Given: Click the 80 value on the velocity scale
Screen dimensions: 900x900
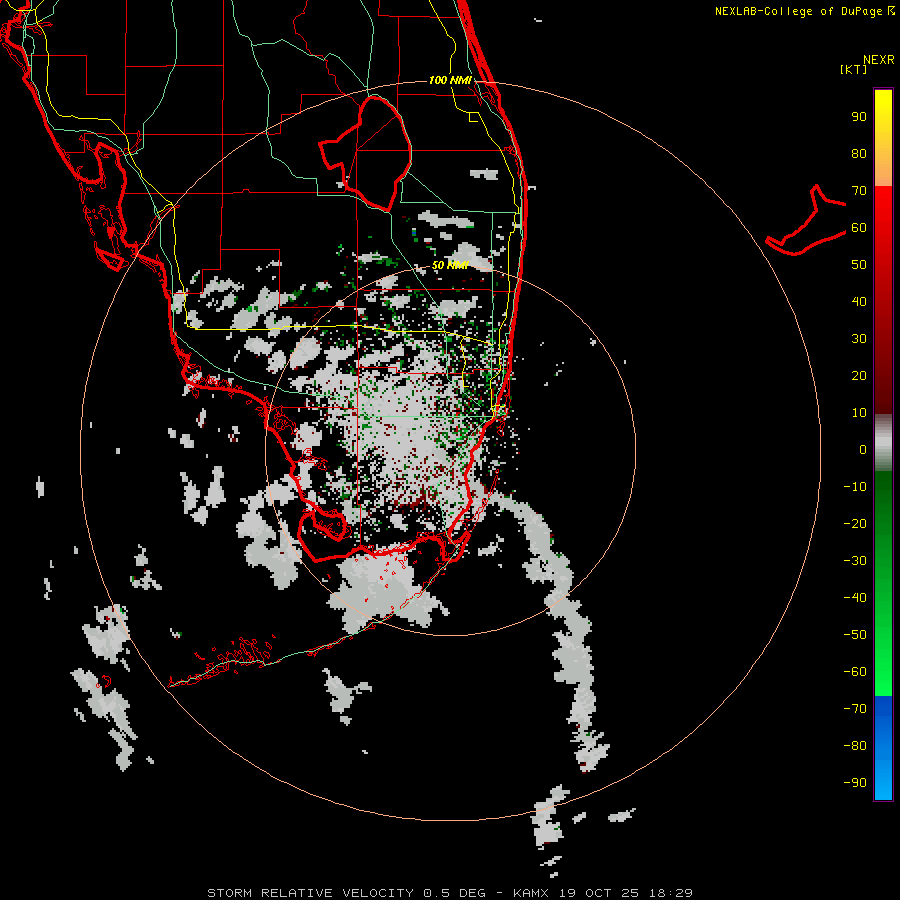Looking at the screenshot, I should pyautogui.click(x=859, y=153).
